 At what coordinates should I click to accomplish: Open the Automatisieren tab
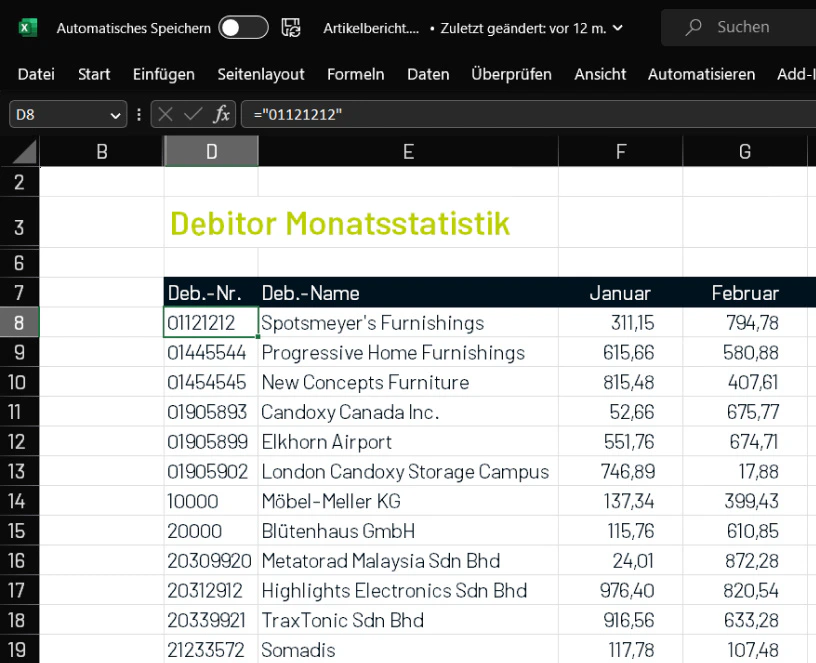click(701, 74)
